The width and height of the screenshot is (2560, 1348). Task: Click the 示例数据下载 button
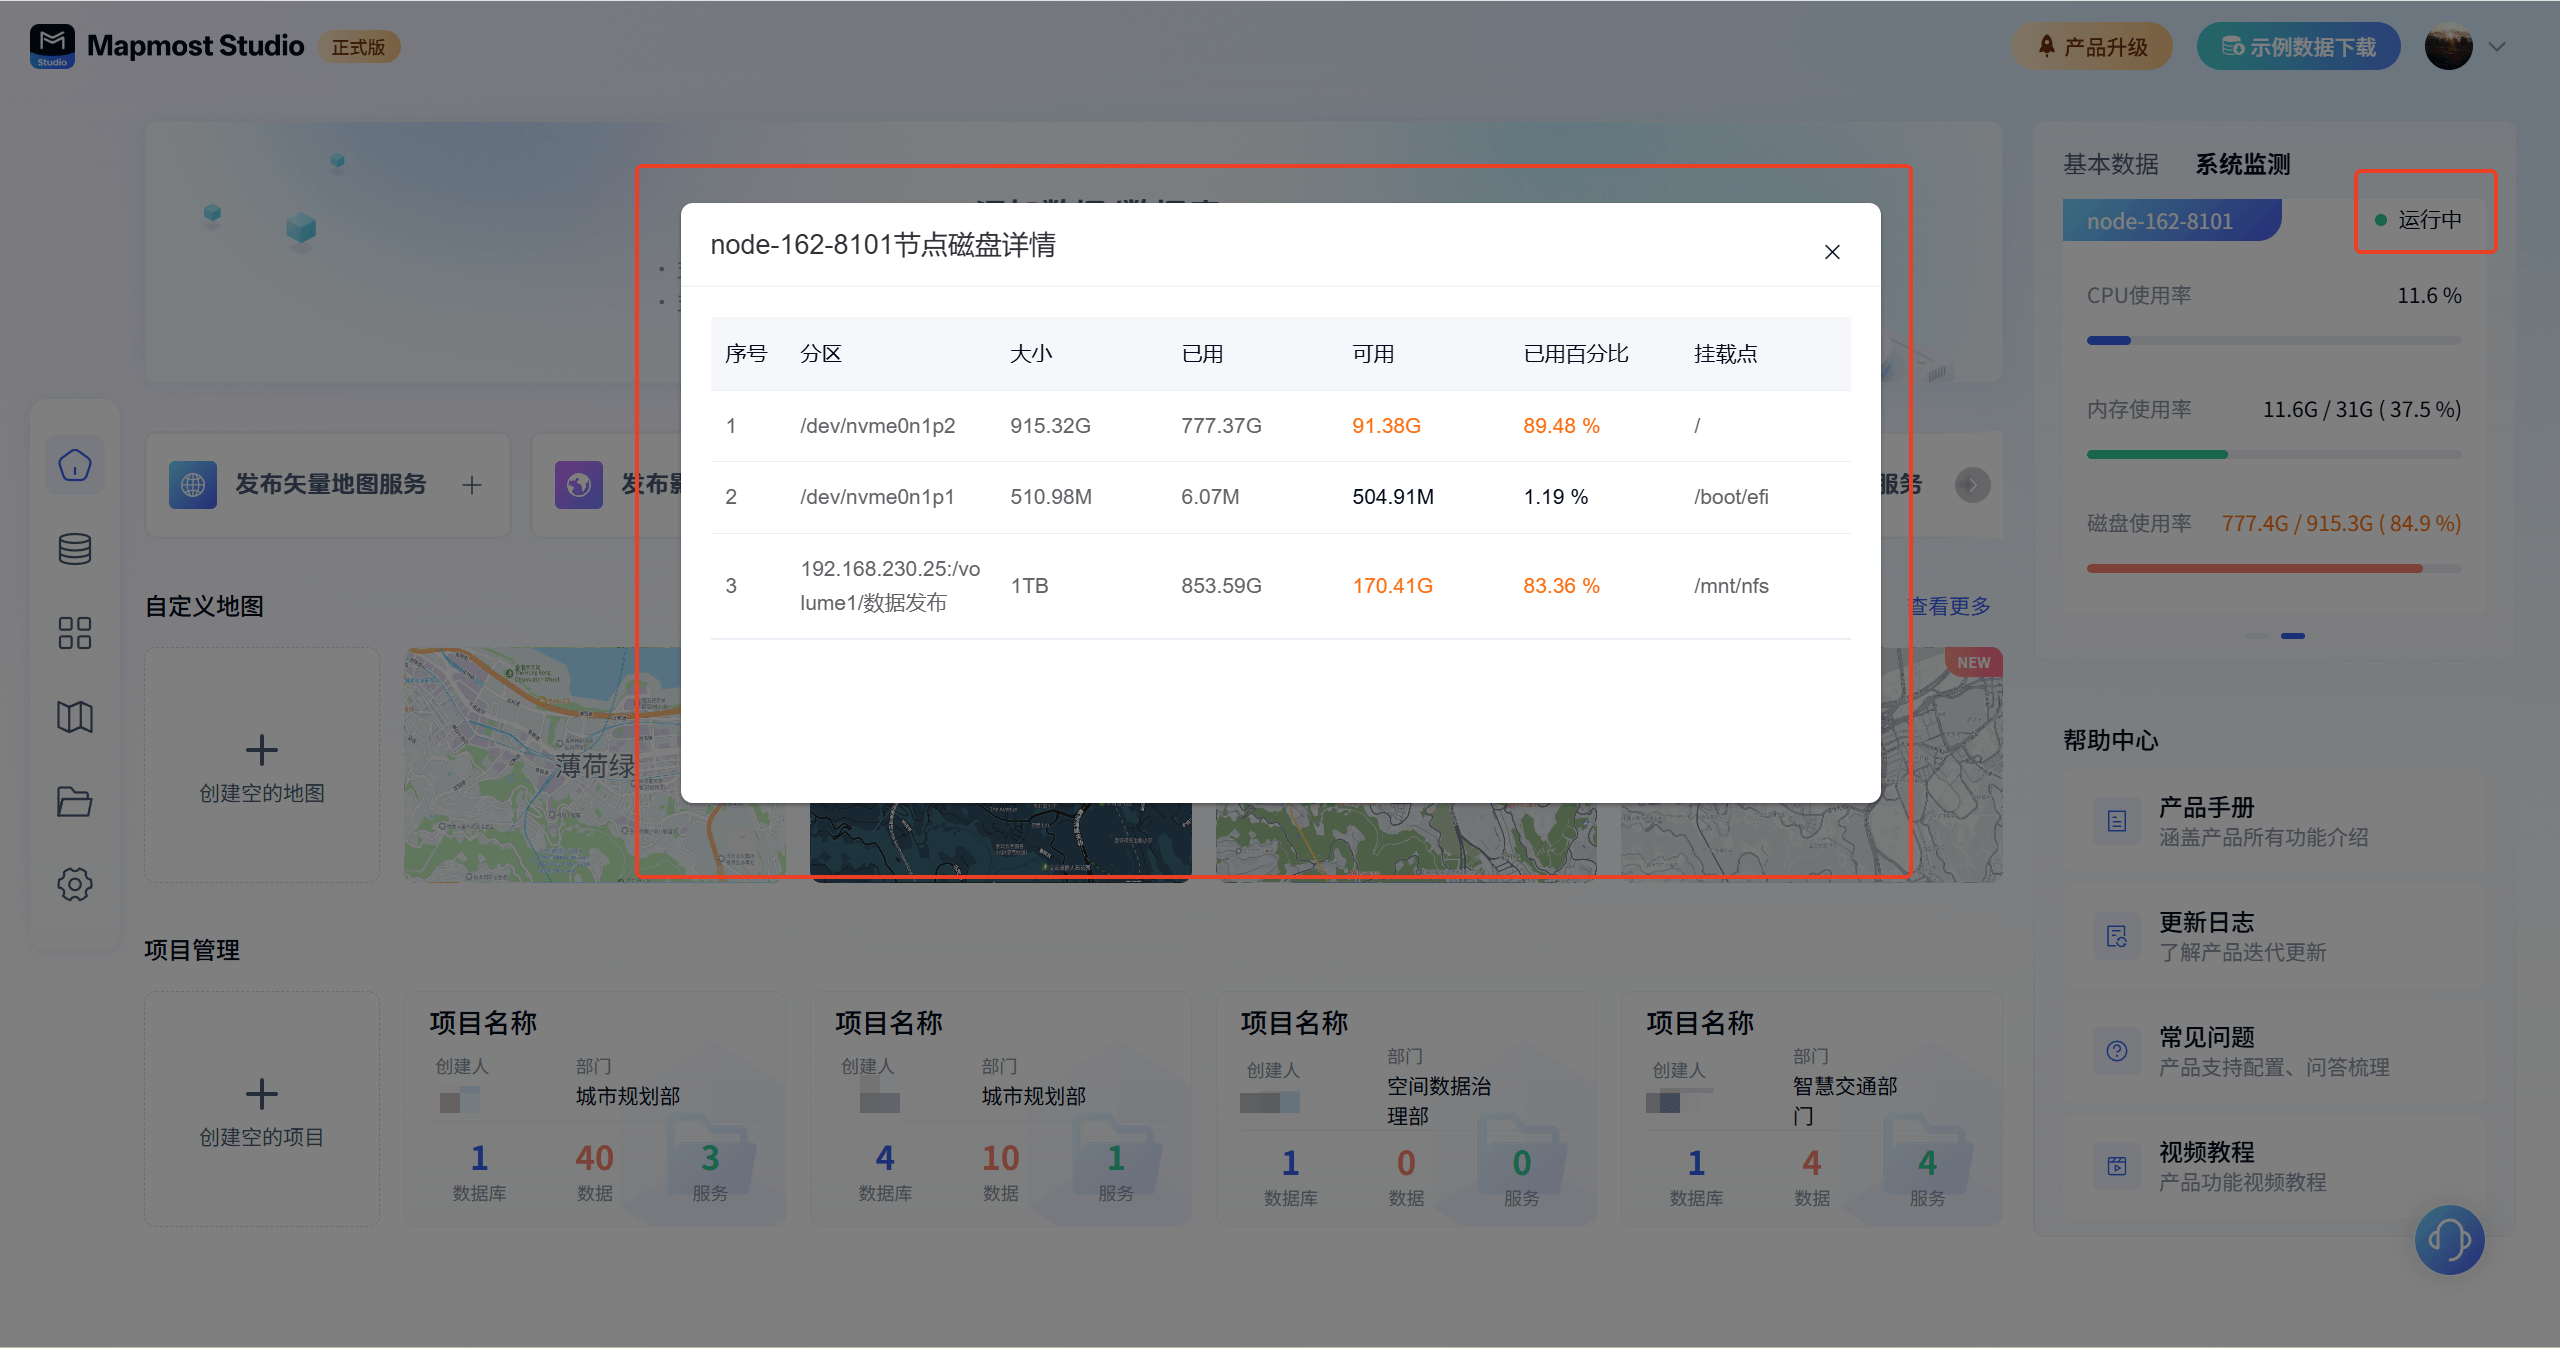click(x=2298, y=47)
